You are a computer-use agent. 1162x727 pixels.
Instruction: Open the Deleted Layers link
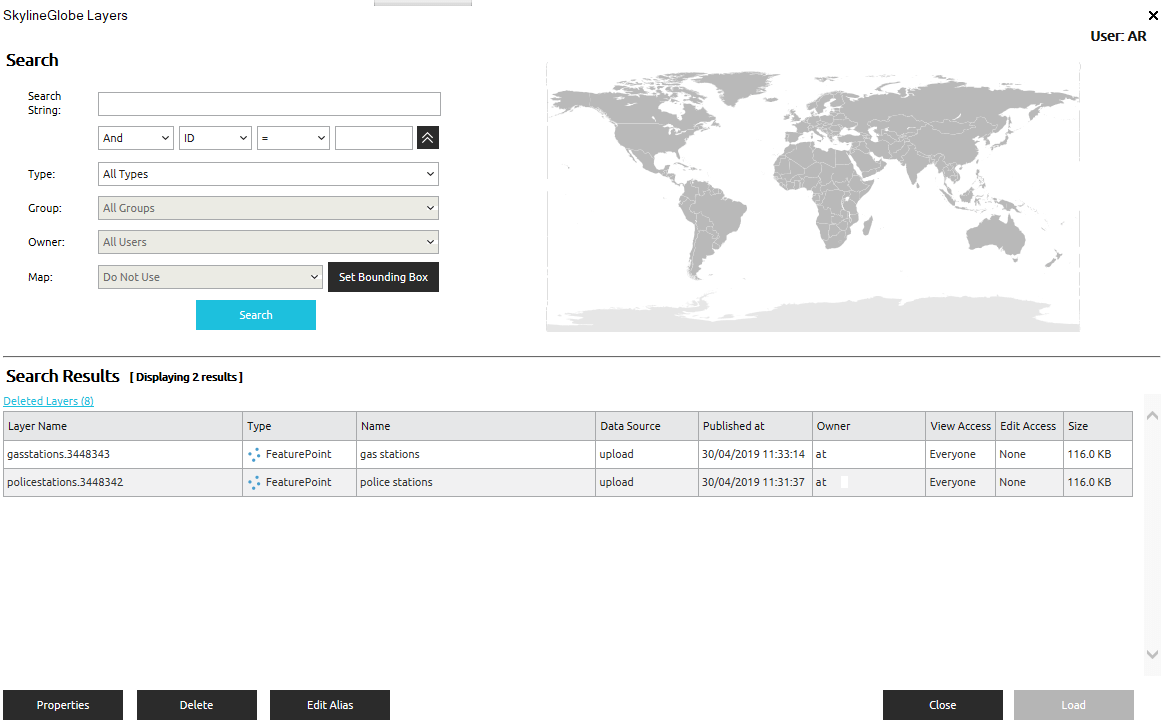(x=48, y=400)
